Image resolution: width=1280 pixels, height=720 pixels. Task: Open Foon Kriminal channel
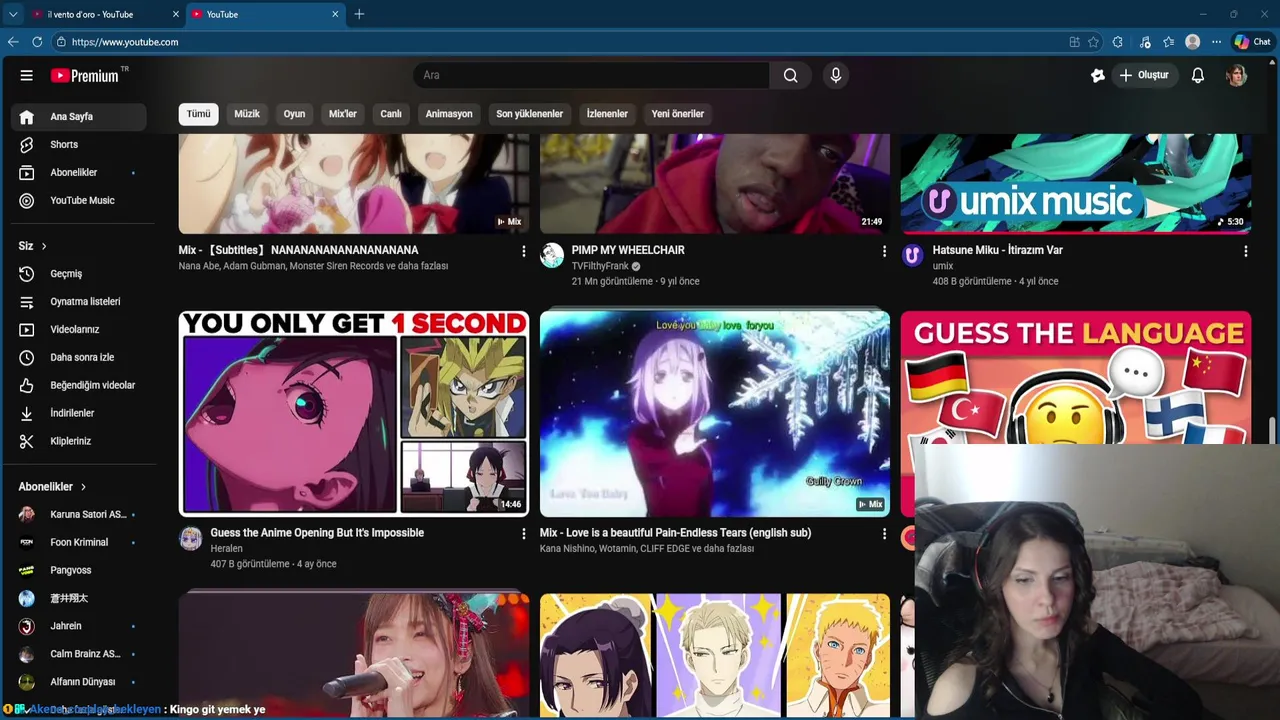point(79,543)
